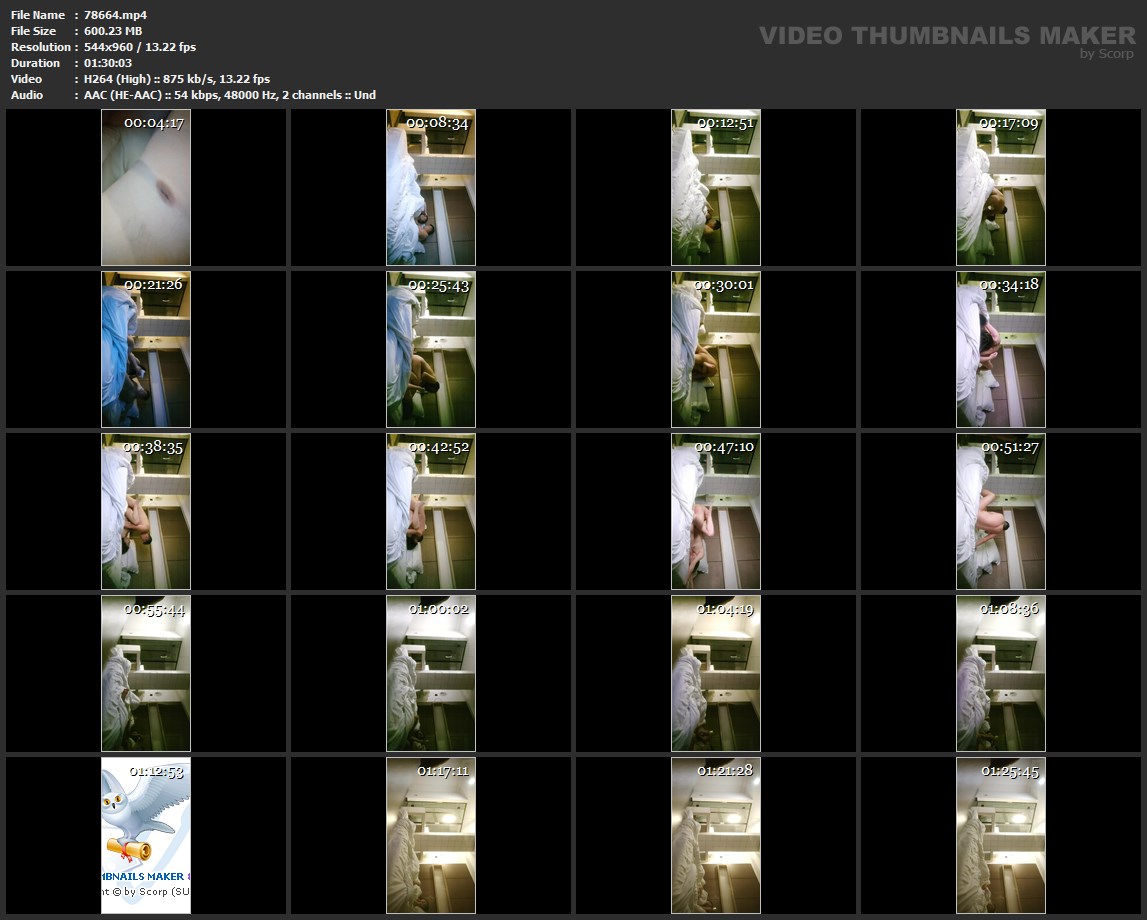This screenshot has width=1147, height=920.
Task: Click the frame timestamped 00:21:26
Action: tap(146, 349)
